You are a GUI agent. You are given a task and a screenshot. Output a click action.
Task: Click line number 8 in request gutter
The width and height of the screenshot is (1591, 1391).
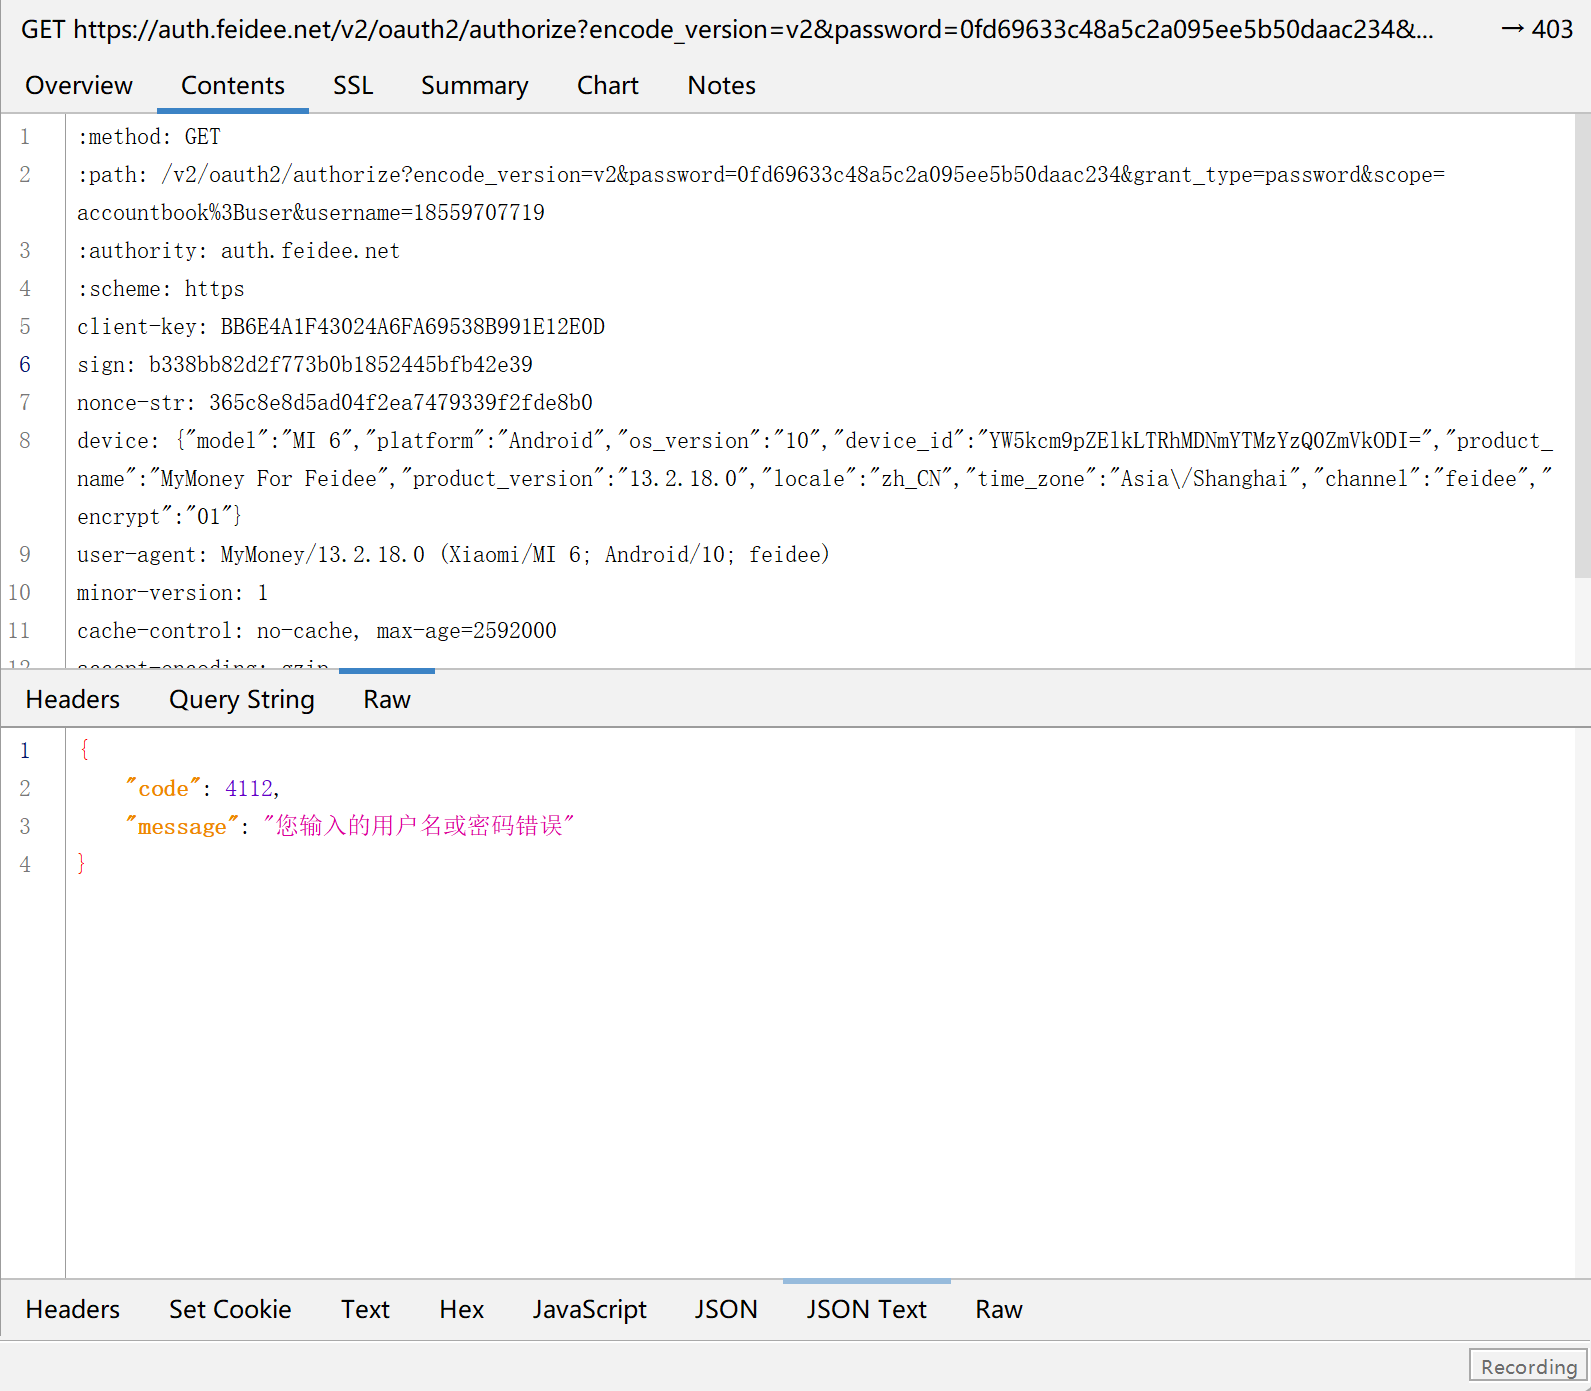pos(25,441)
